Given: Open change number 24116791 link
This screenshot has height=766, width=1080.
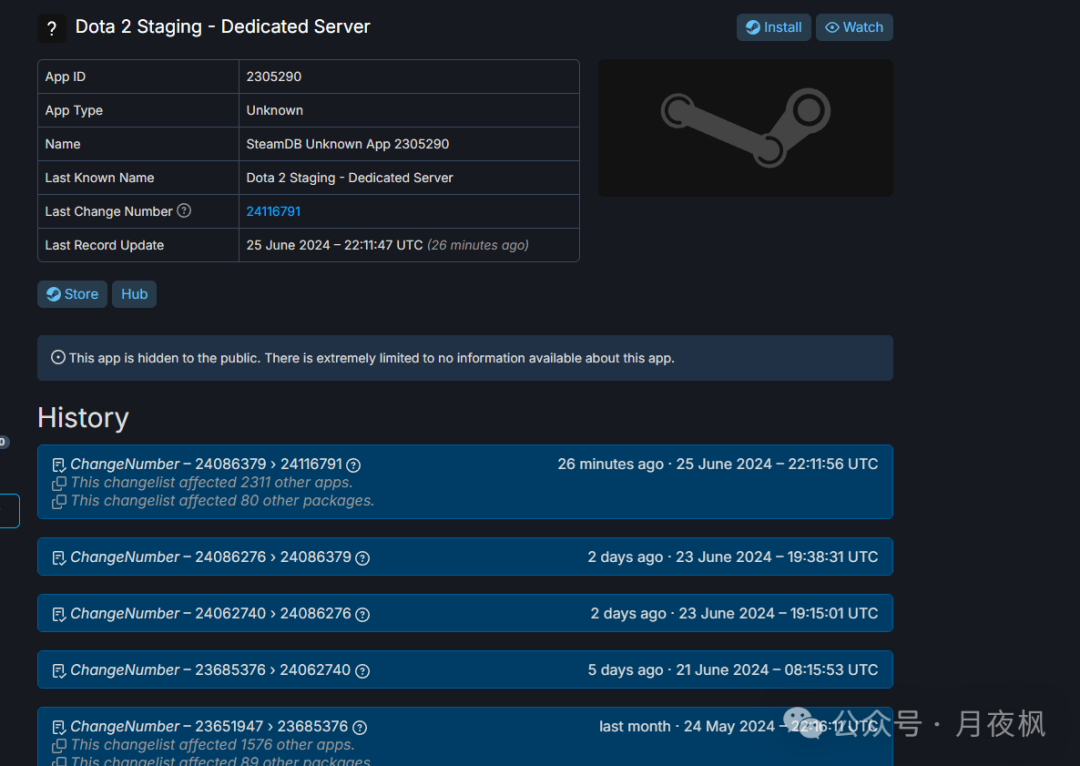Looking at the screenshot, I should [x=273, y=211].
